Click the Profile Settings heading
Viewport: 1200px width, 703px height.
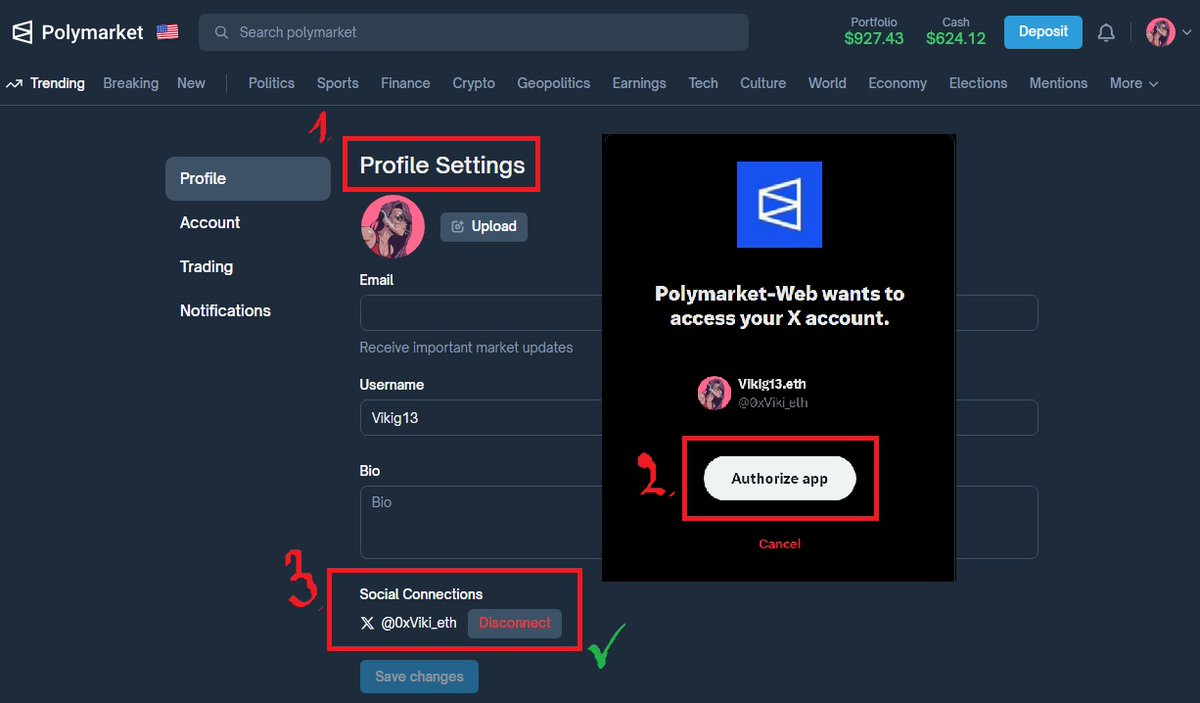[x=442, y=165]
